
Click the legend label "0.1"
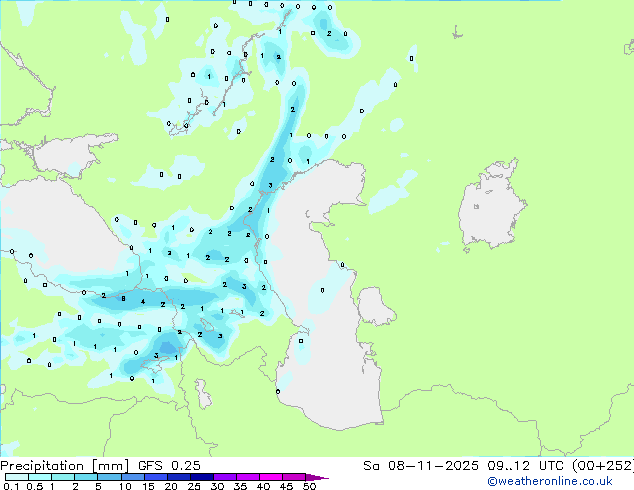point(11,486)
